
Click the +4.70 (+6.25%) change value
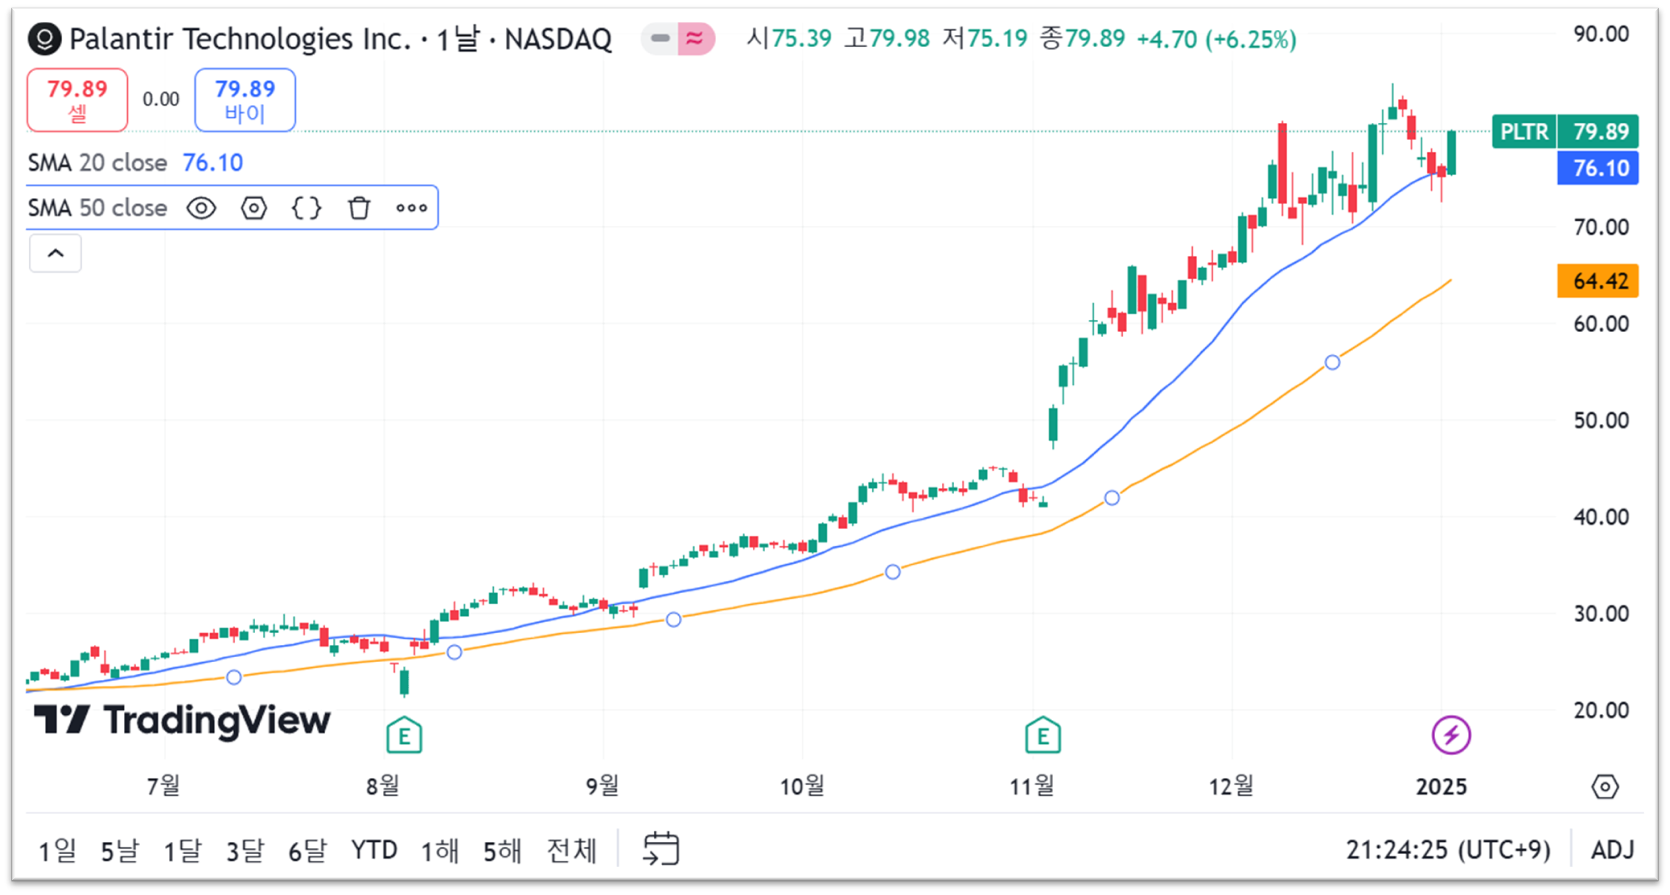point(1216,40)
